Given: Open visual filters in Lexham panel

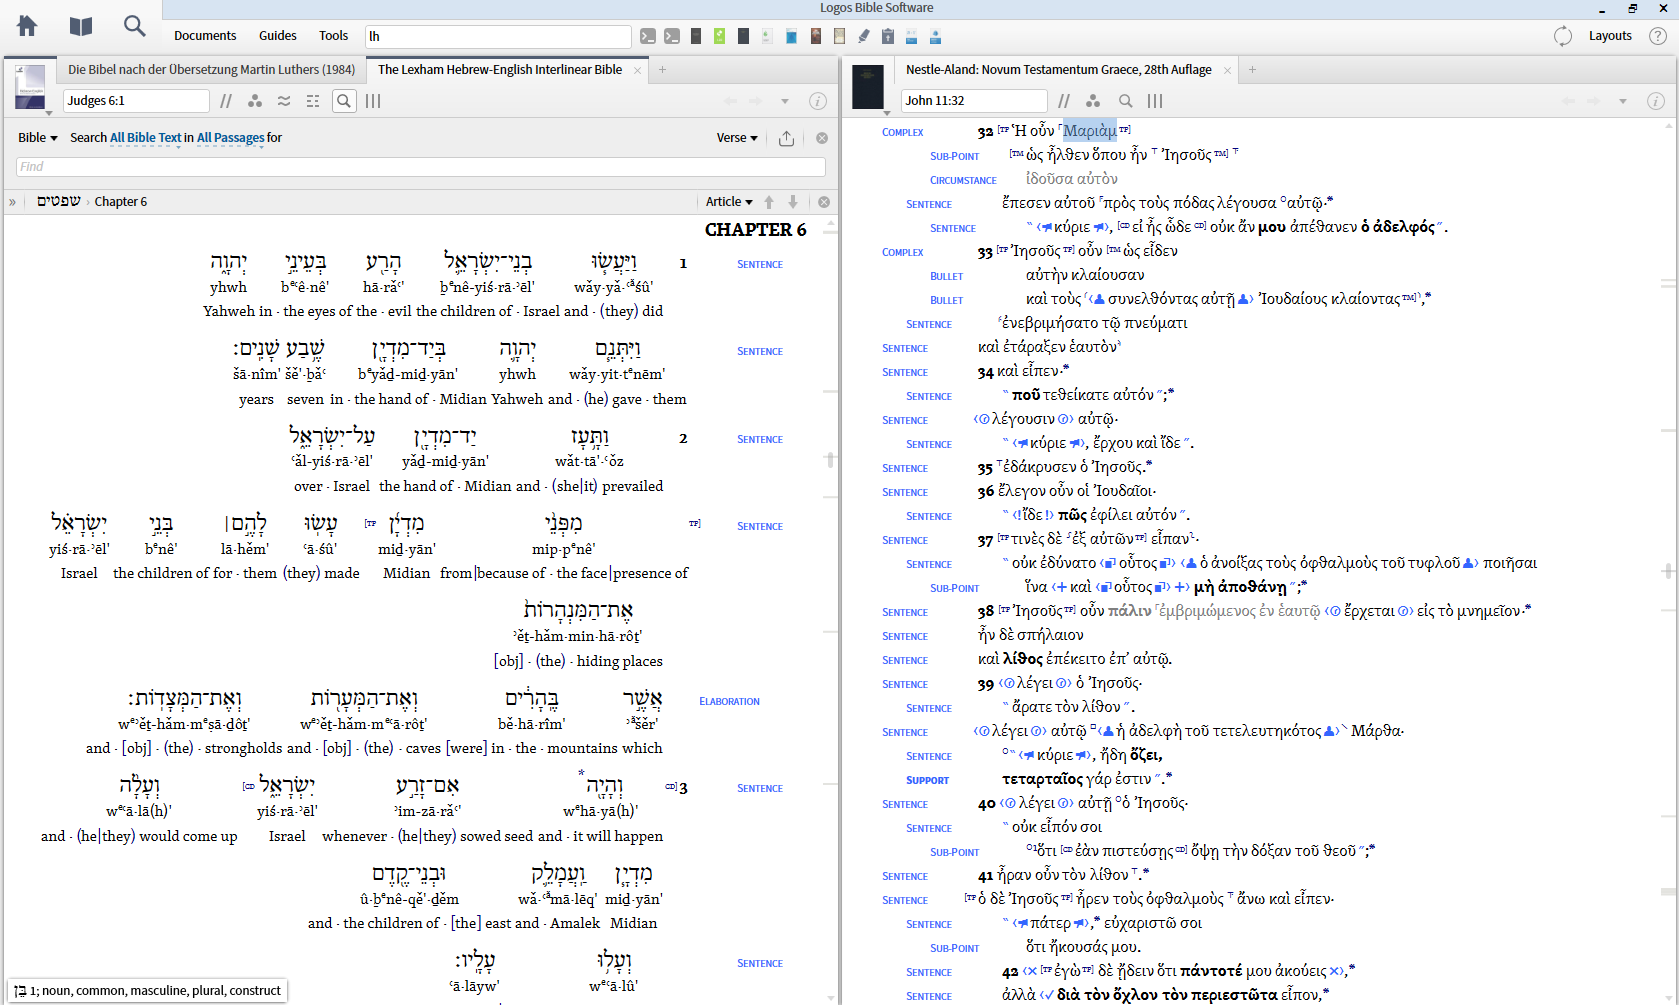Looking at the screenshot, I should pyautogui.click(x=255, y=101).
